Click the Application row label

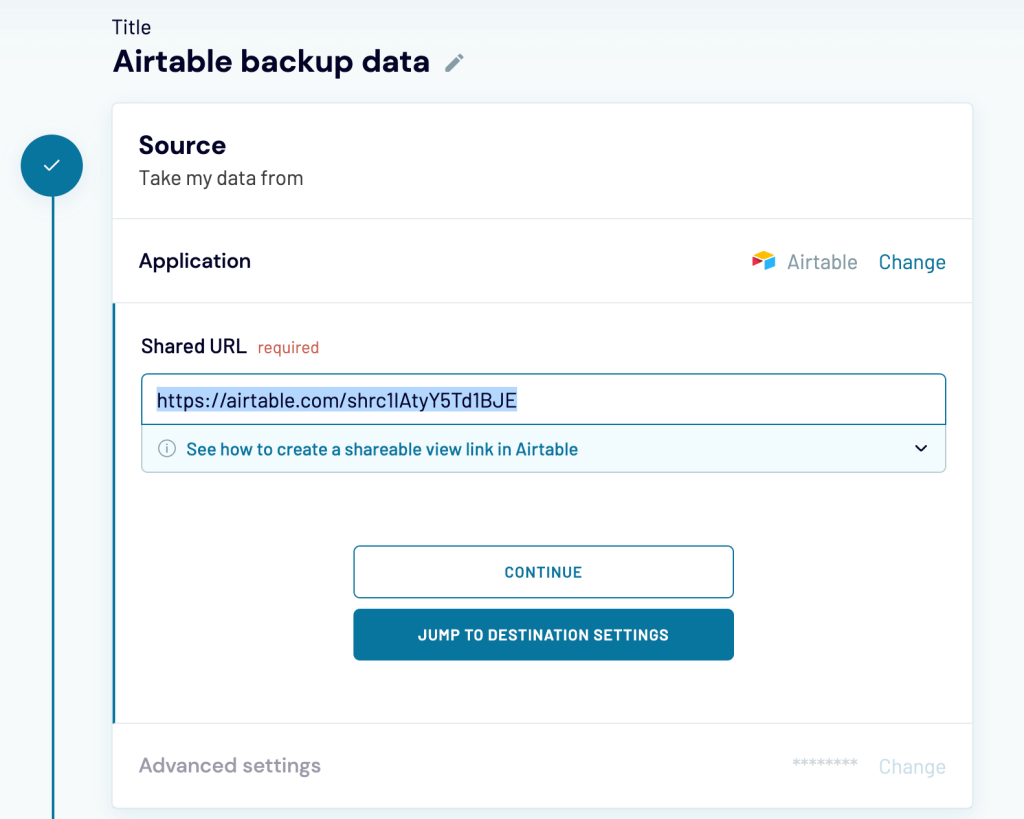195,261
